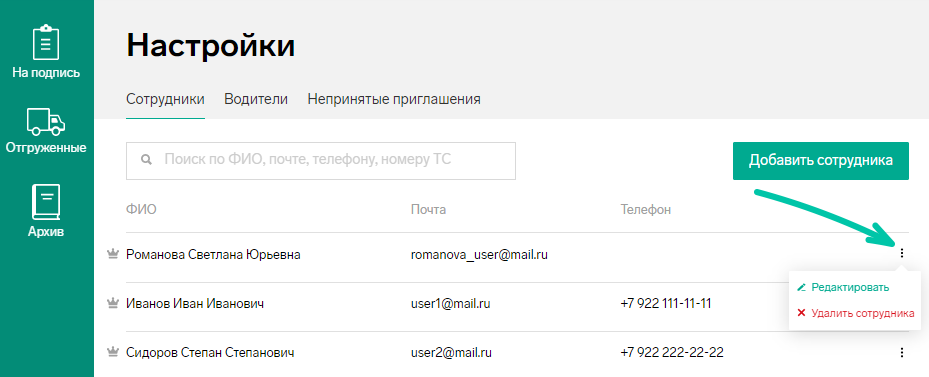The width and height of the screenshot is (929, 377).
Task: Open the На подпись clipboard icon
Action: [46, 42]
